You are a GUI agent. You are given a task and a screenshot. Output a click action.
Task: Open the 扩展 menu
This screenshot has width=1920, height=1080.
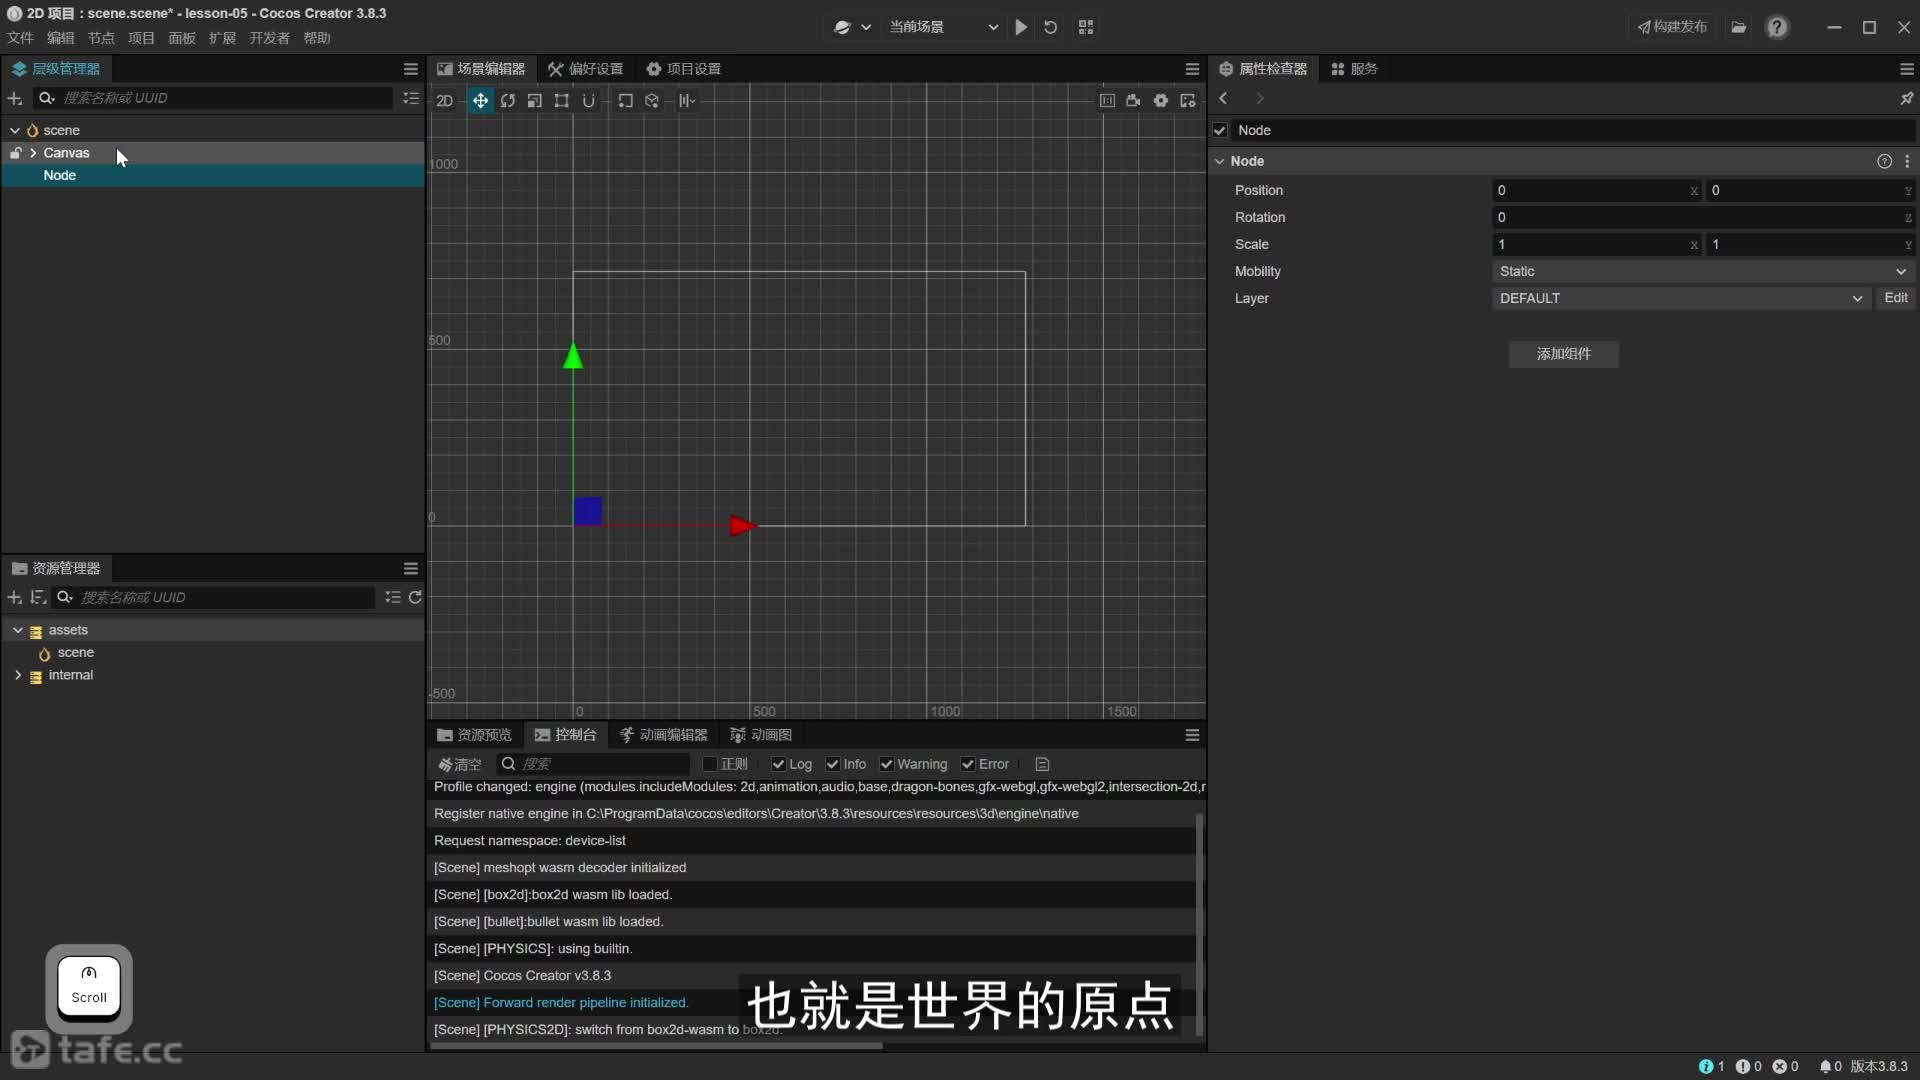coord(222,38)
